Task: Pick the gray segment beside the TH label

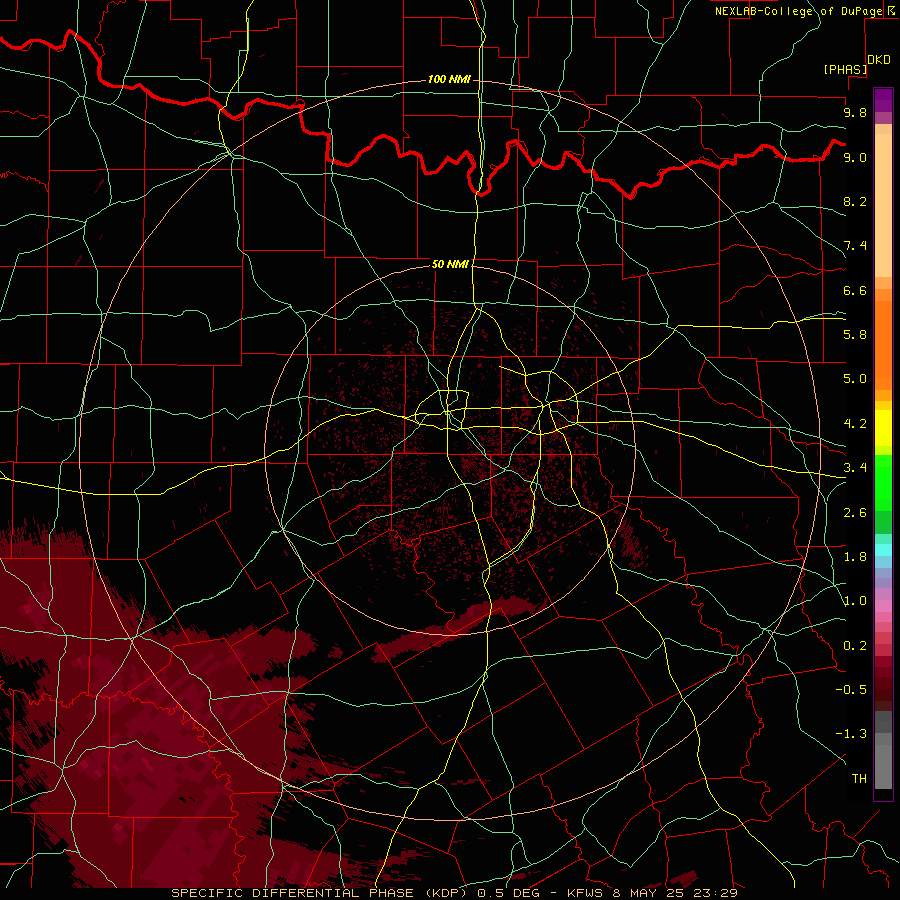Action: [x=883, y=767]
